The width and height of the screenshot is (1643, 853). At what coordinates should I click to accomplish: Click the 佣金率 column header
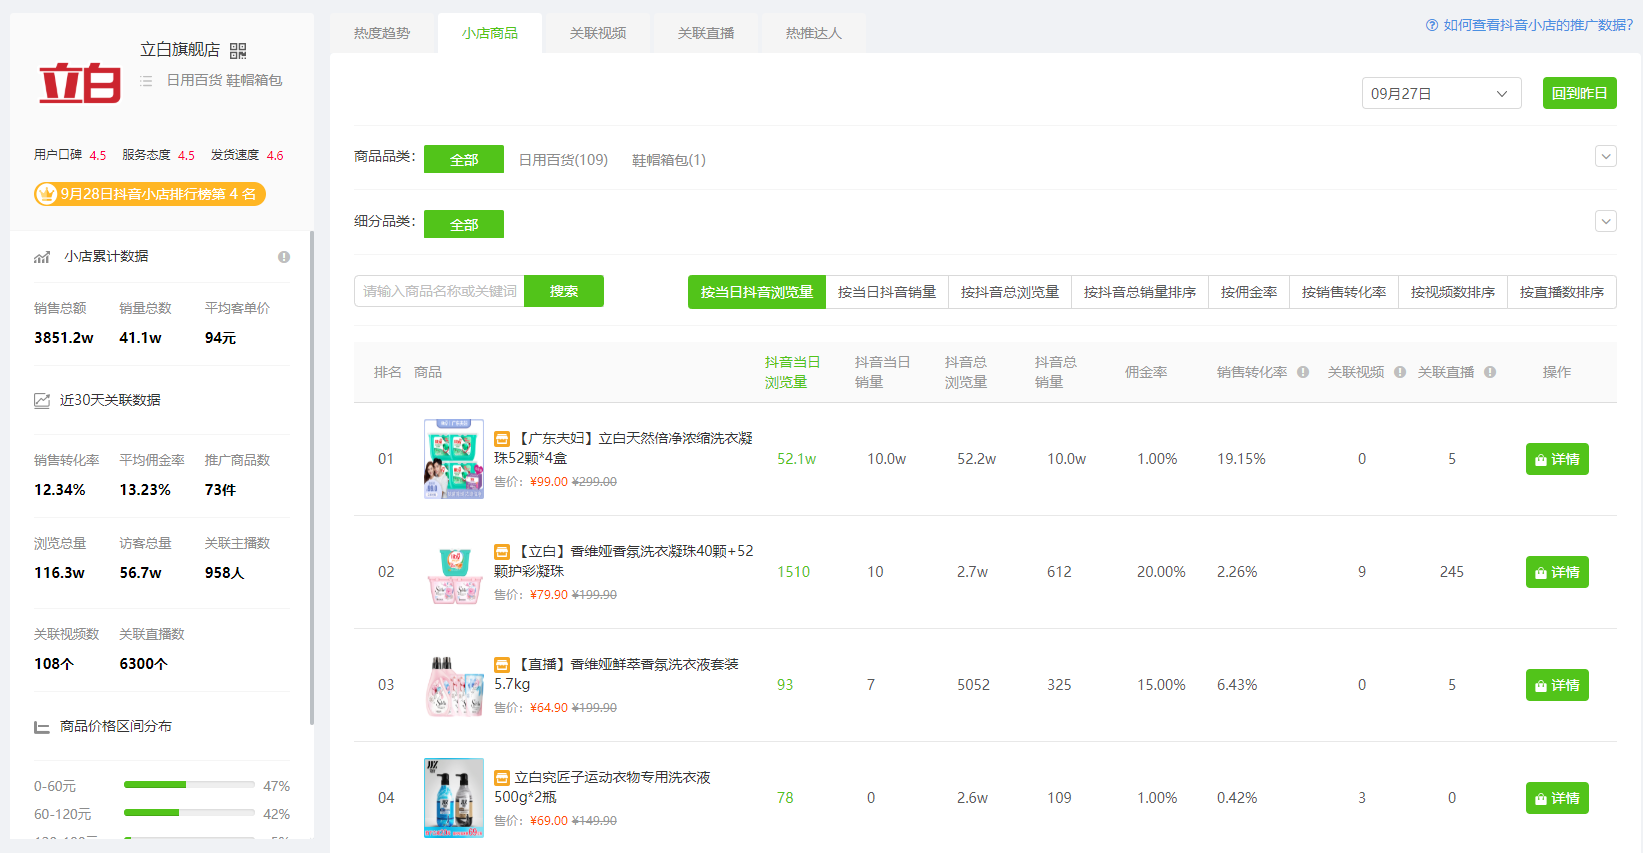(1146, 372)
